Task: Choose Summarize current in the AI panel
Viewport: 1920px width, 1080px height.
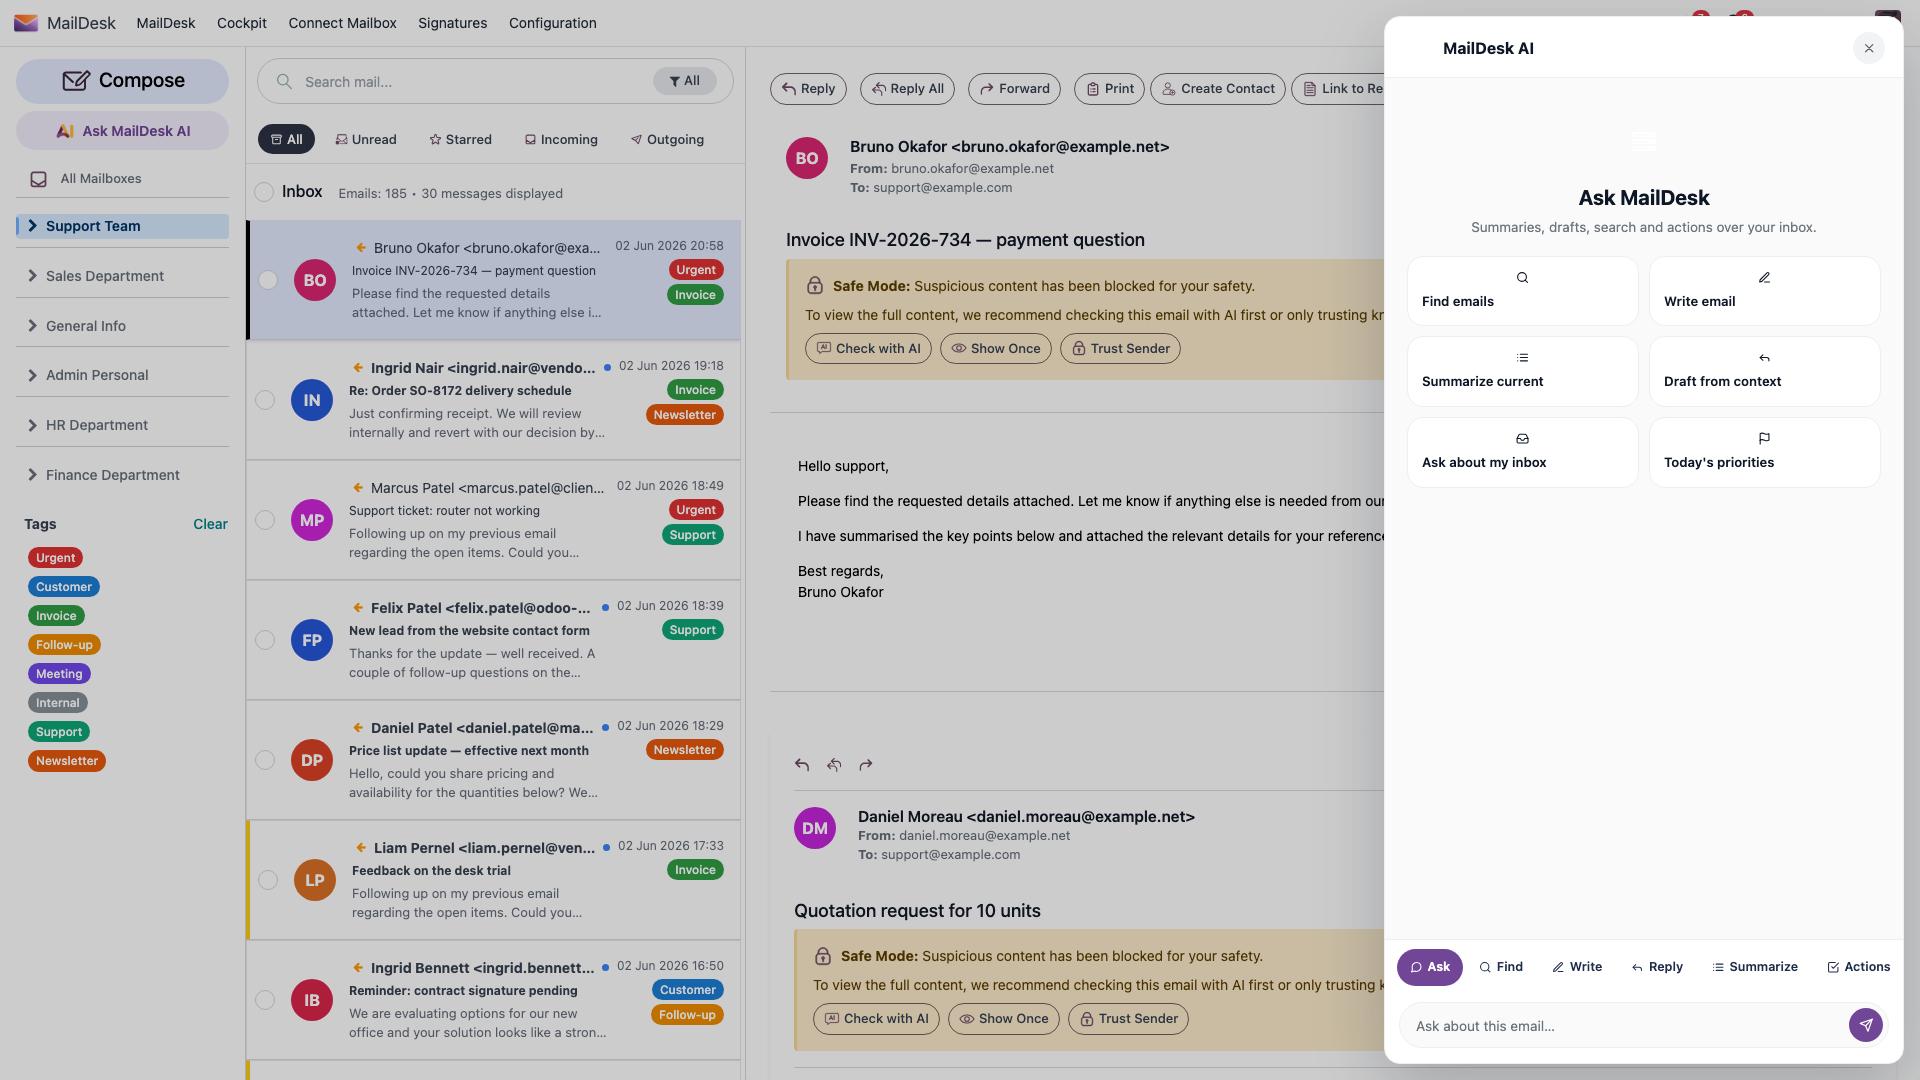Action: pos(1522,371)
